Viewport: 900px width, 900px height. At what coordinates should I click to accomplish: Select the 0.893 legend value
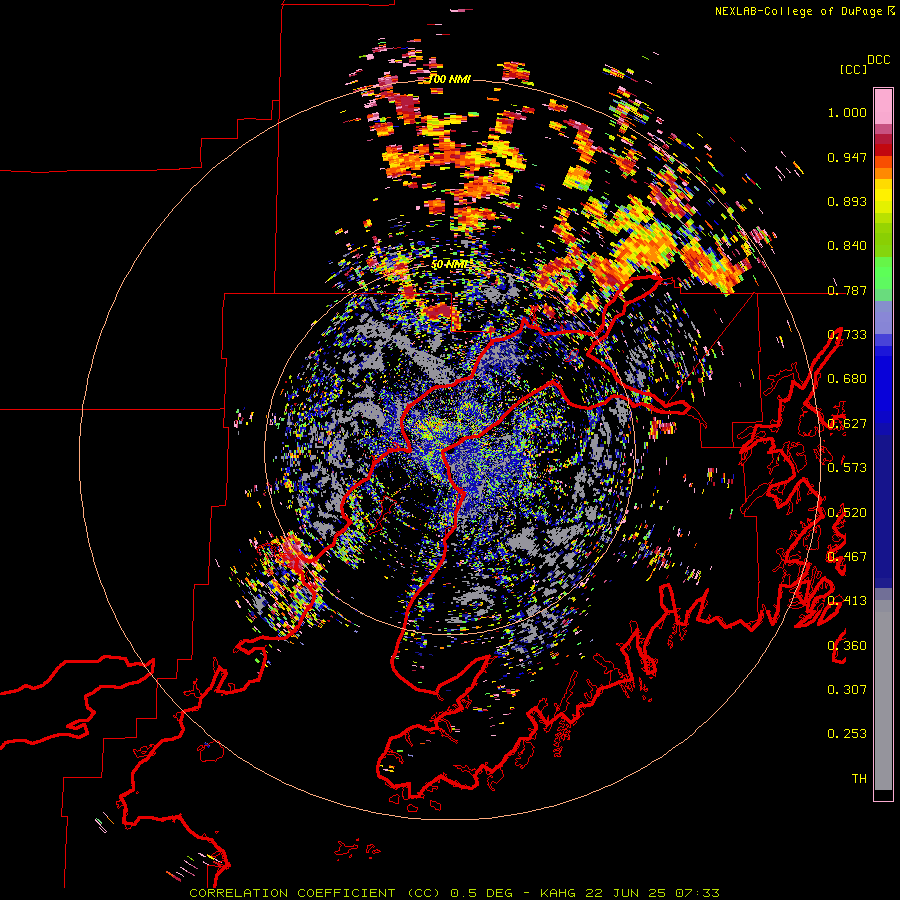tap(847, 201)
